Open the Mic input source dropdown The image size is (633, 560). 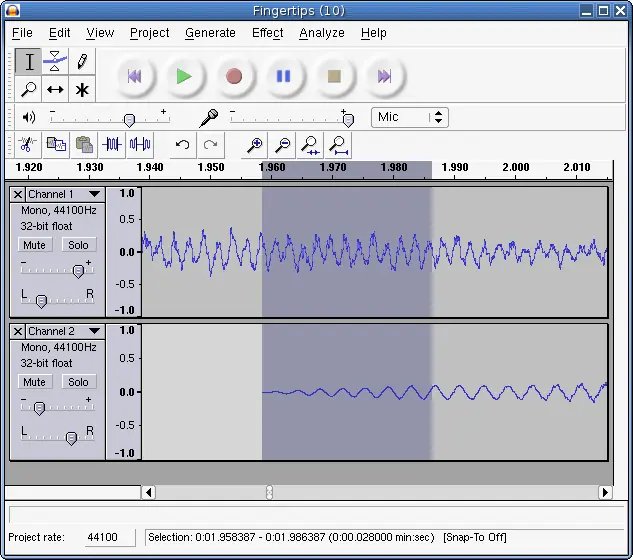click(x=409, y=117)
